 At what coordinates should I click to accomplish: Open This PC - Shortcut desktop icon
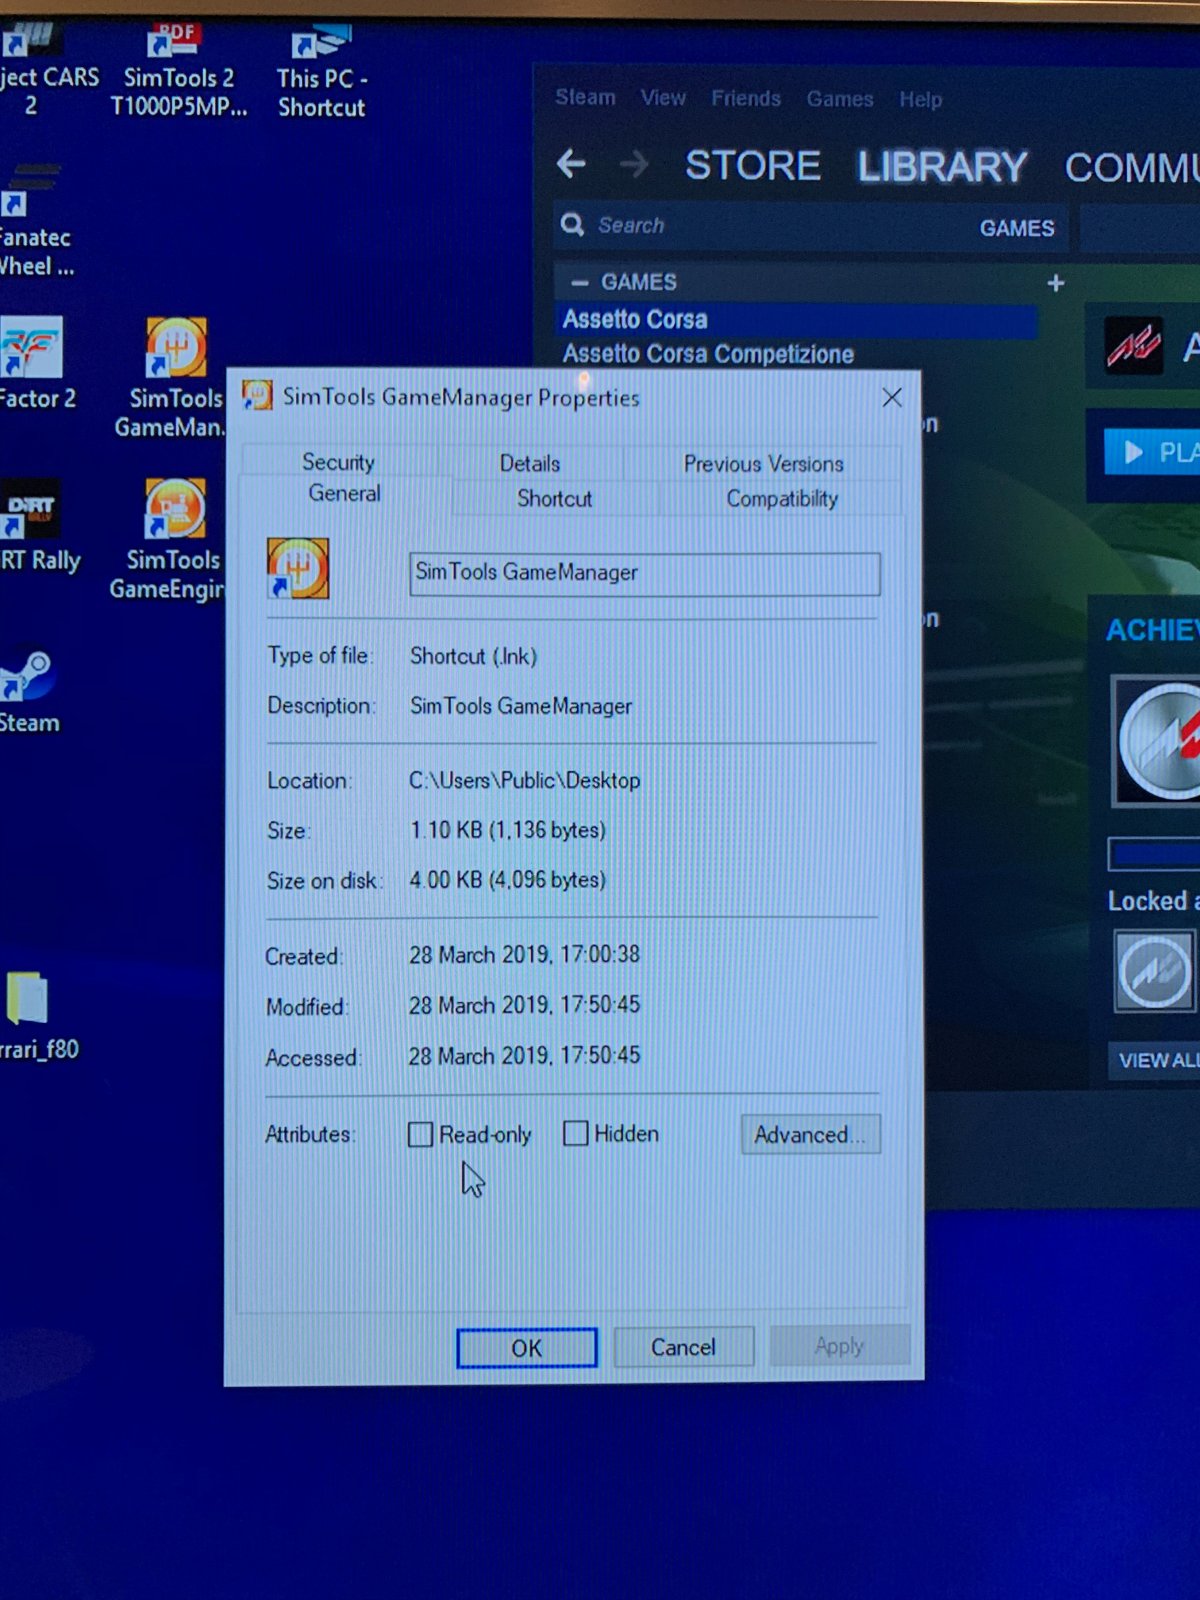[x=322, y=72]
